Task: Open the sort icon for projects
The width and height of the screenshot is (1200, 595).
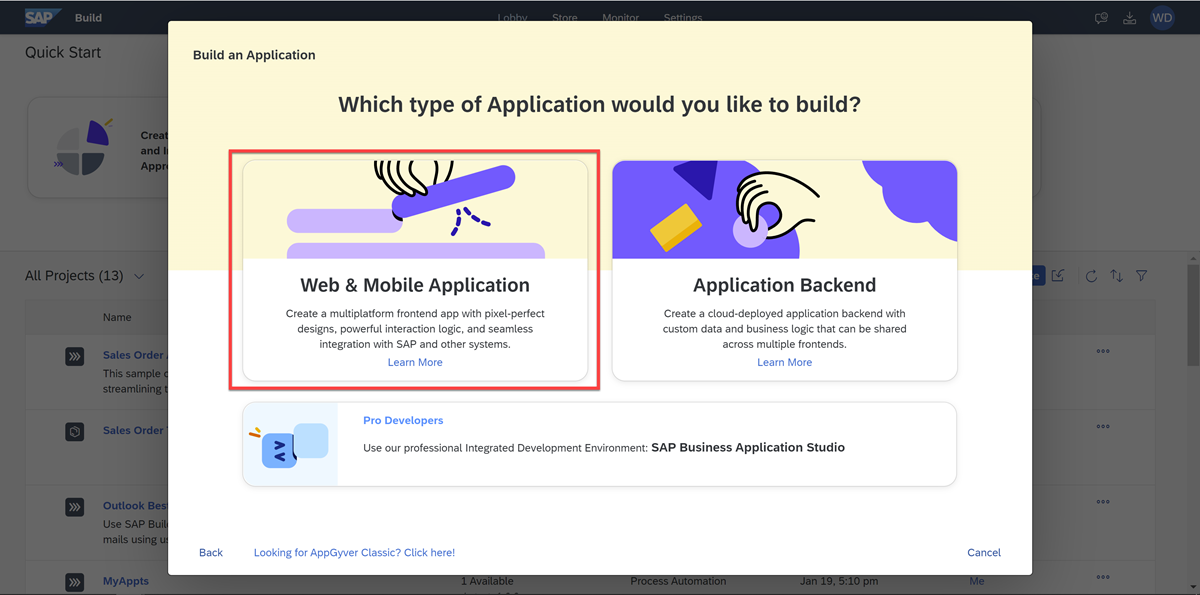Action: pyautogui.click(x=1116, y=276)
